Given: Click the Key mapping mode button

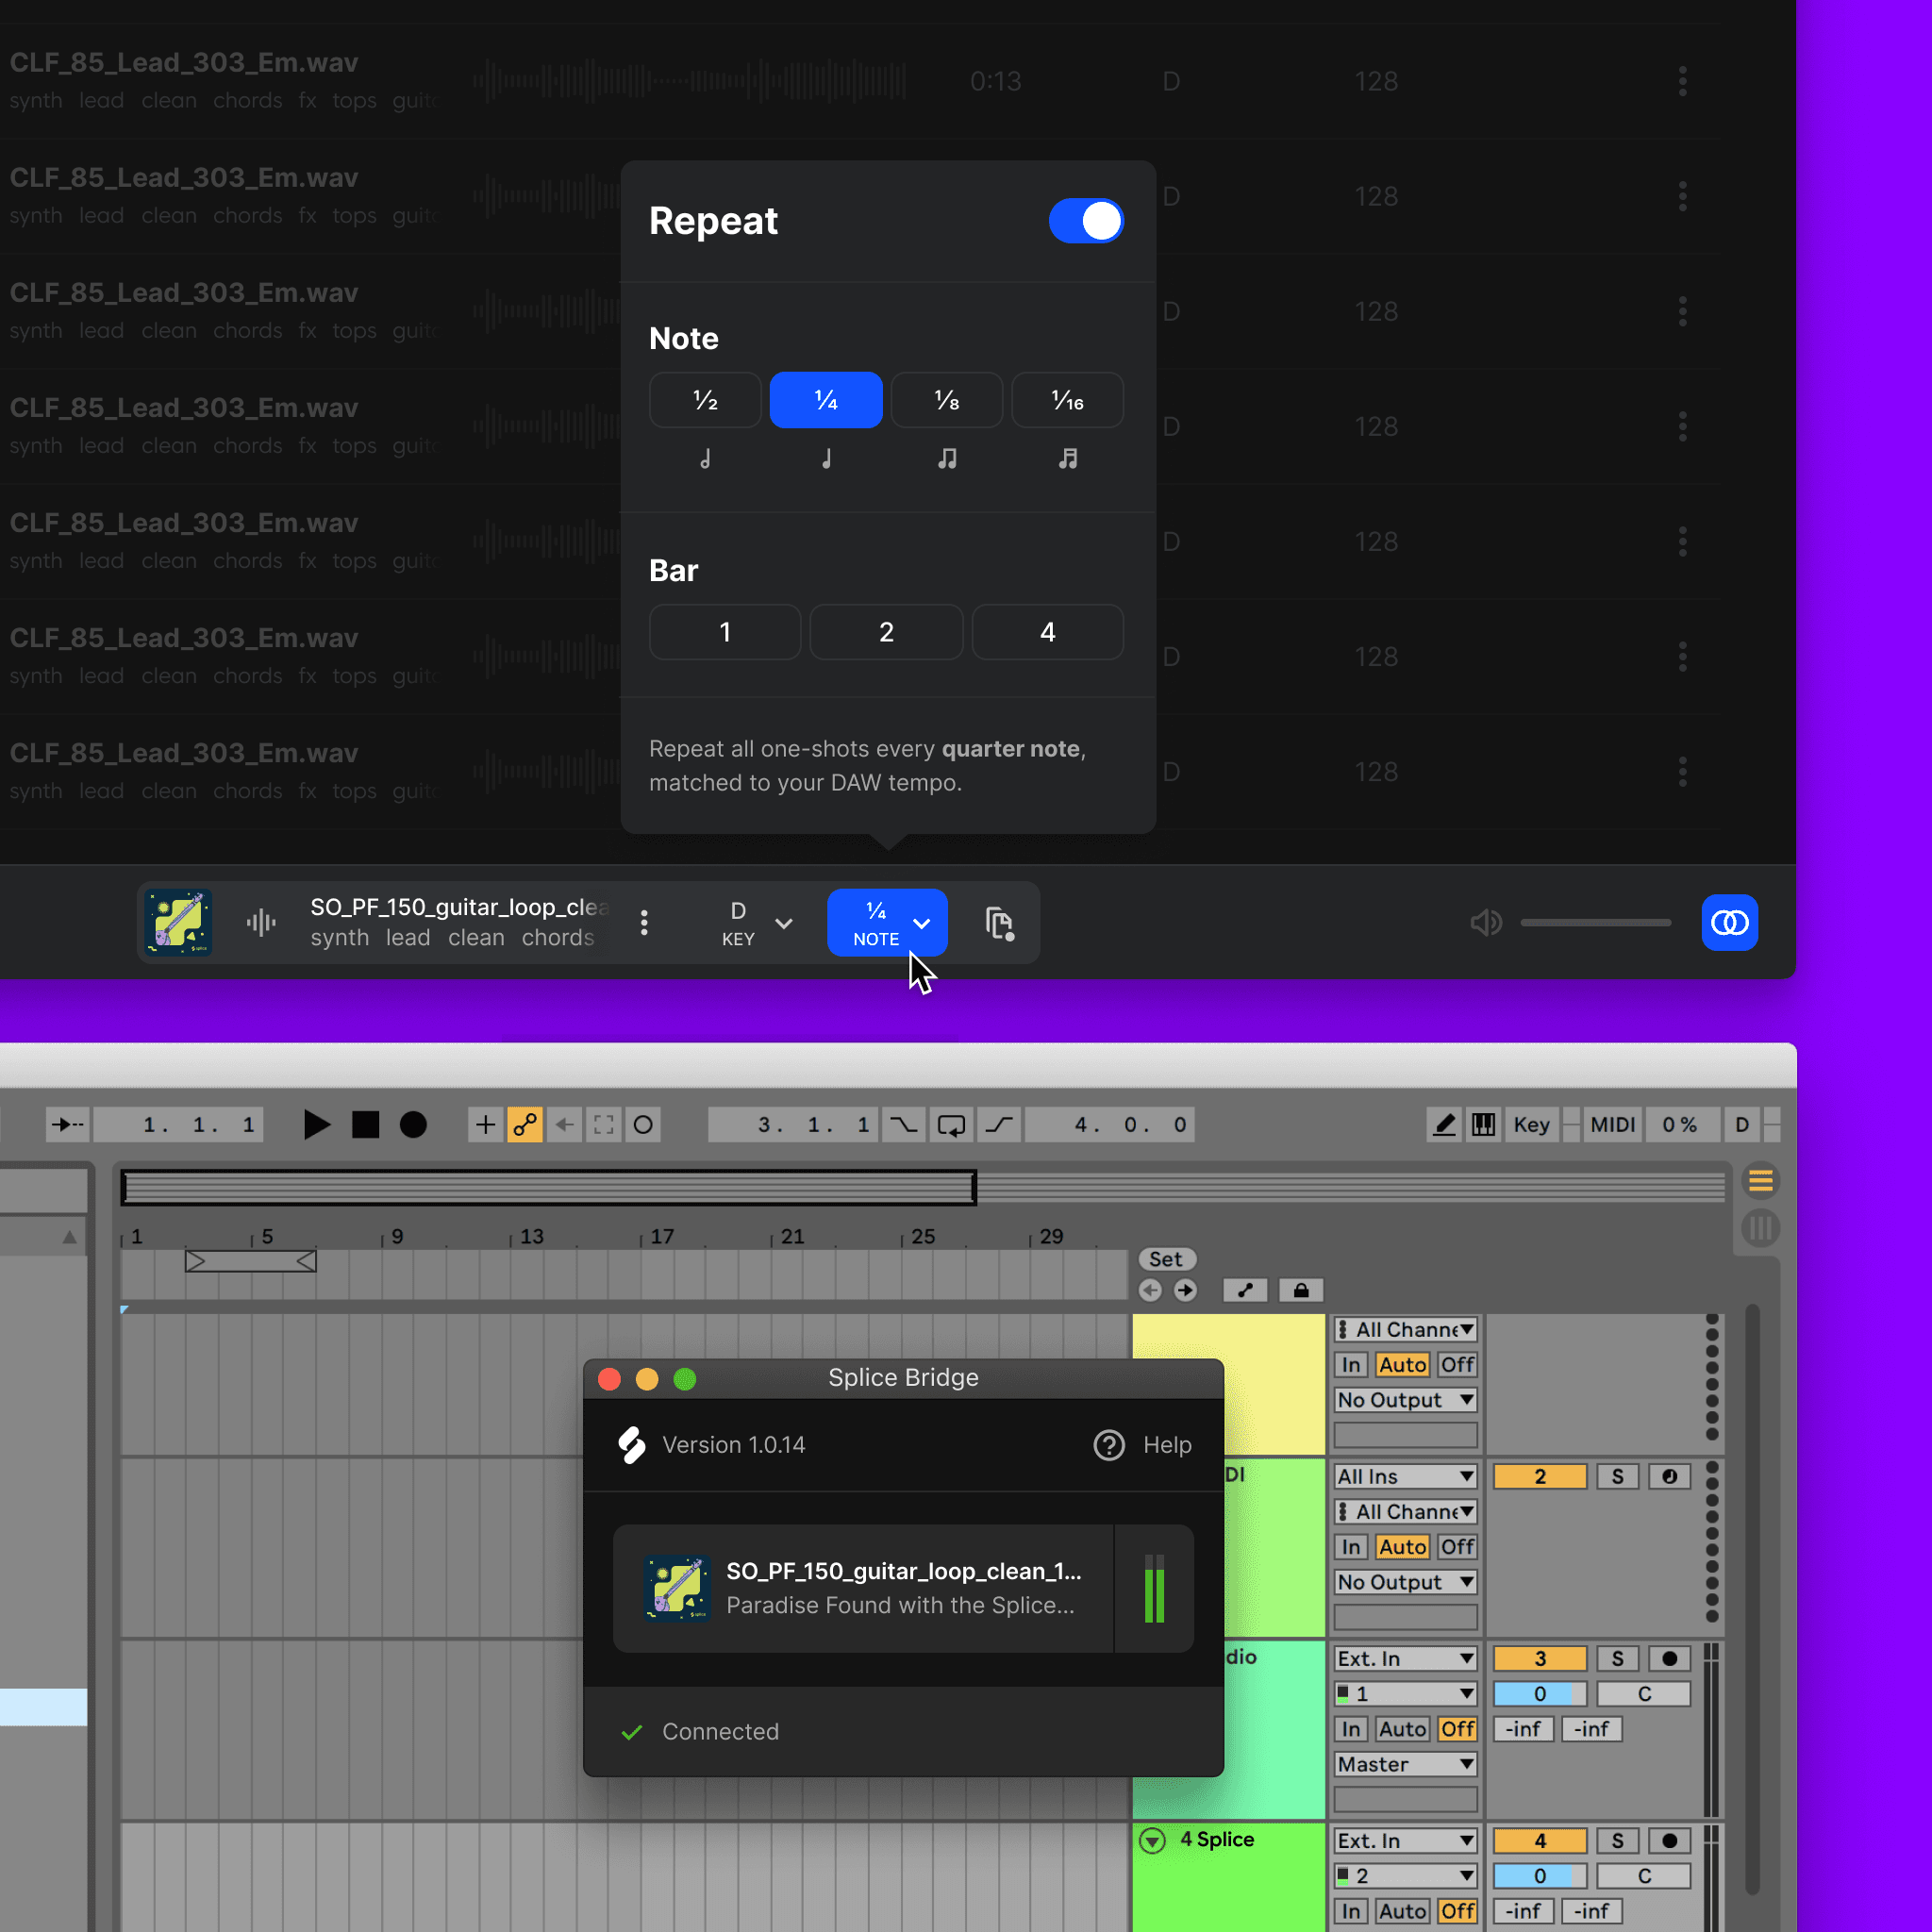Looking at the screenshot, I should [x=1530, y=1124].
